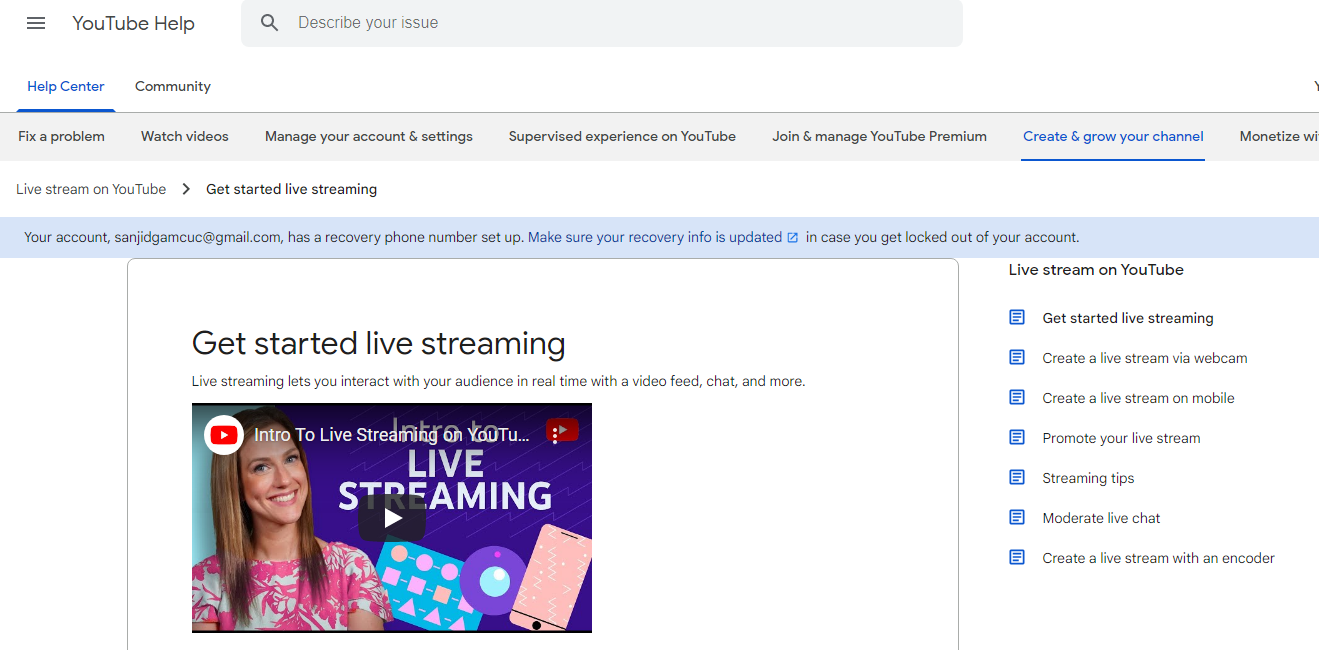Open the YouTube Help home title
This screenshot has width=1319, height=650.
click(x=134, y=23)
